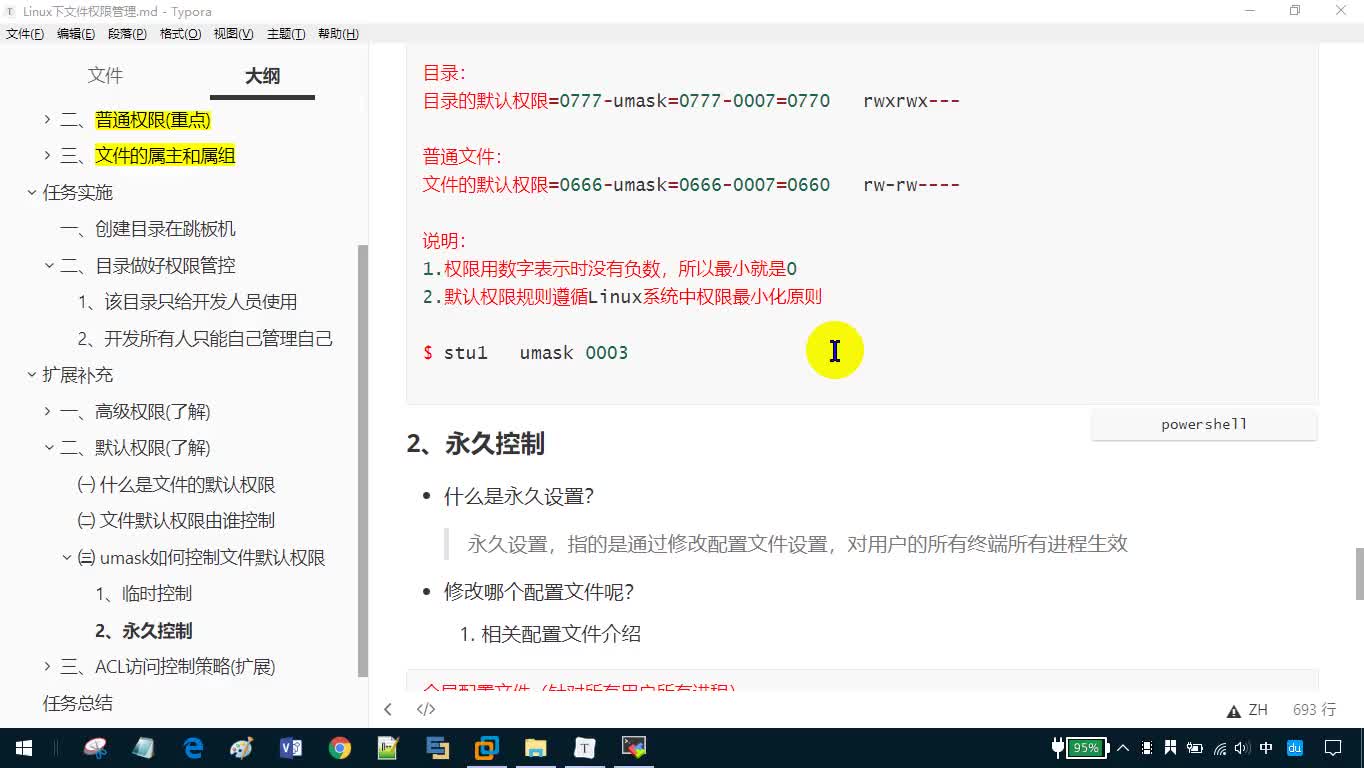Open the spell check warning icon

[1234, 711]
